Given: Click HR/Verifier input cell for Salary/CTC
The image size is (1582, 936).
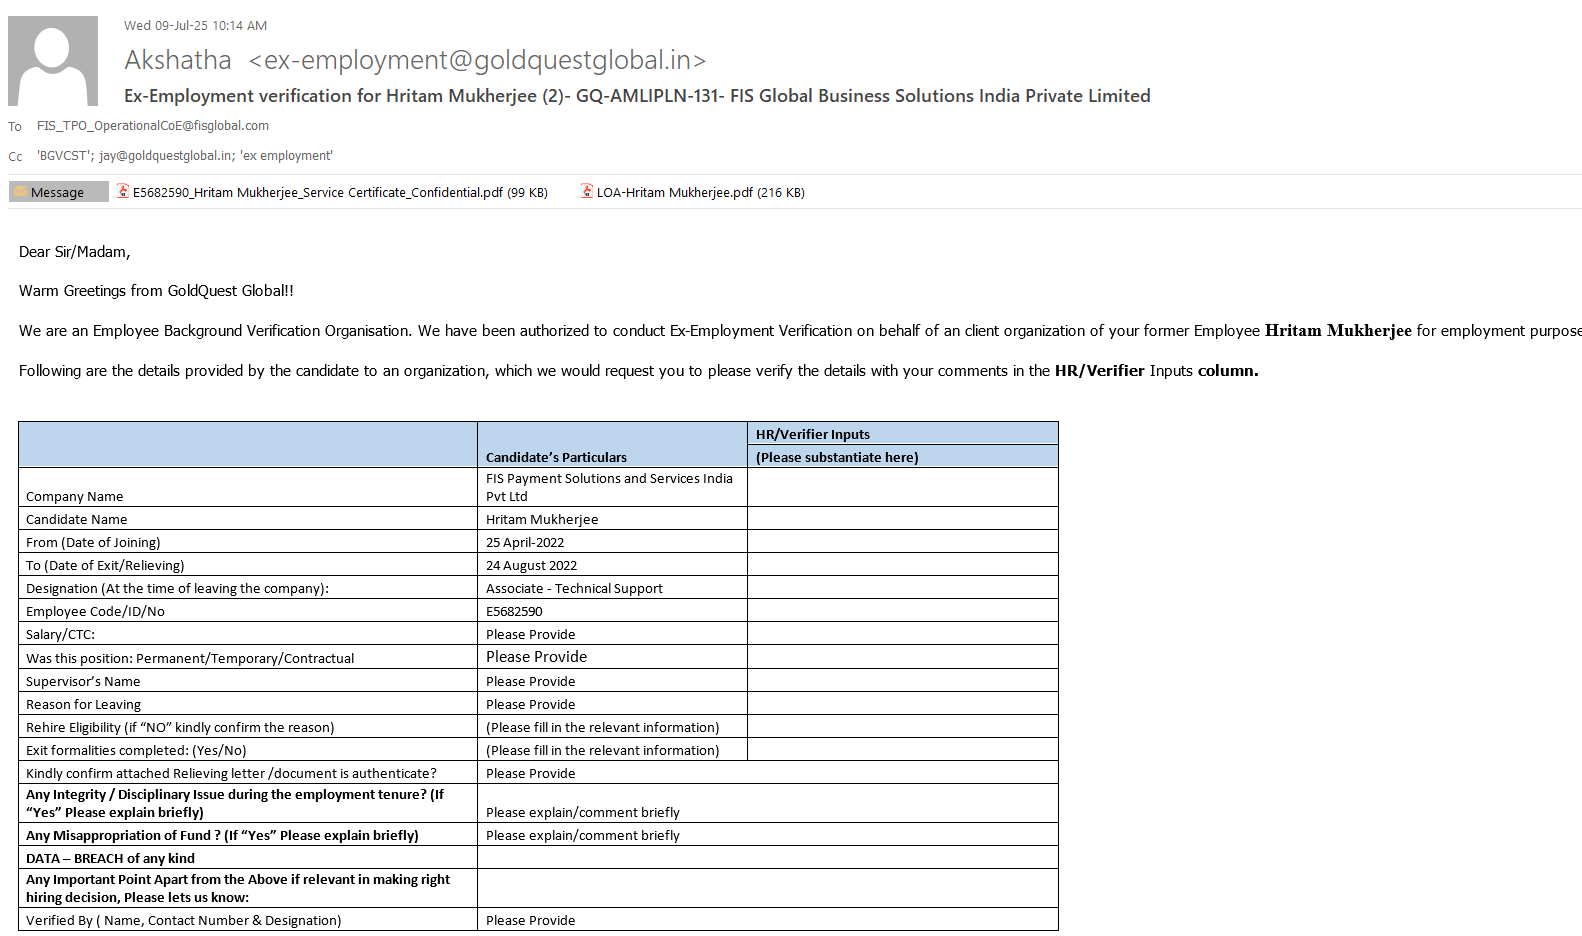Looking at the screenshot, I should pyautogui.click(x=902, y=634).
